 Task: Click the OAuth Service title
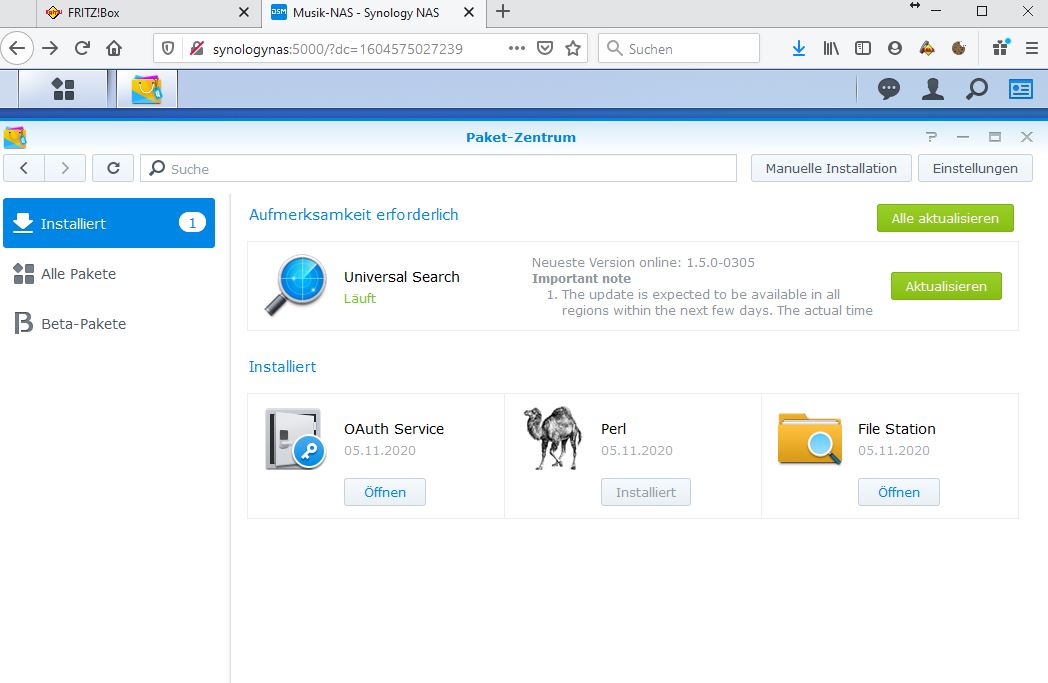(394, 429)
